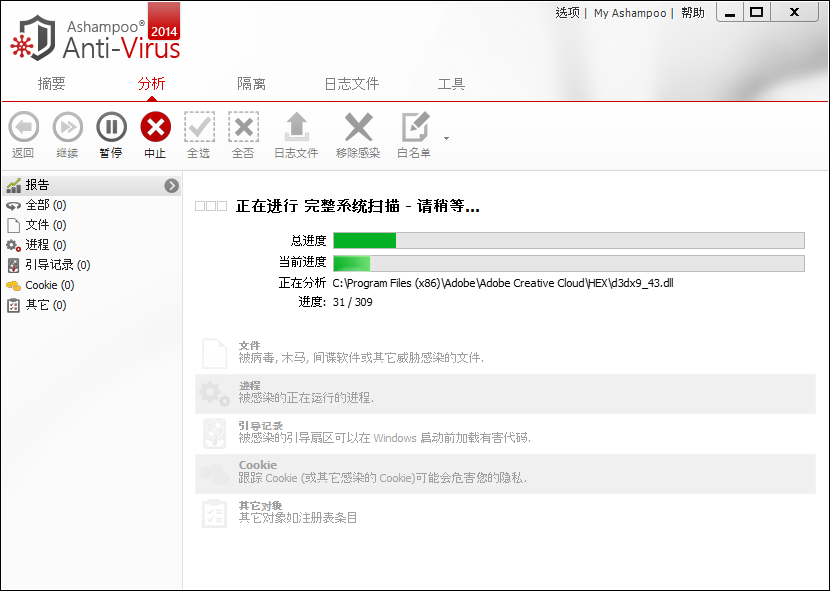Click the 继续 resume icon
Screen dimensions: 830x591
click(67, 127)
